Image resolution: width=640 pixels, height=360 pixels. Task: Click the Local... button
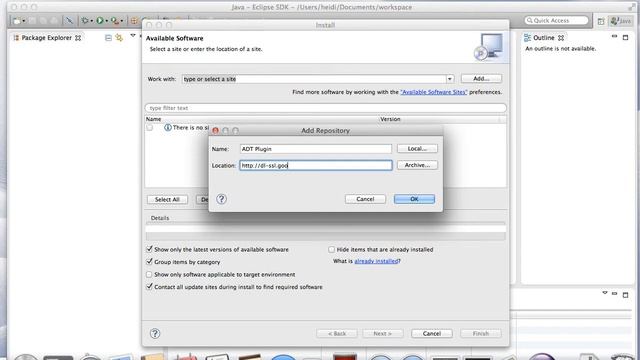point(417,149)
